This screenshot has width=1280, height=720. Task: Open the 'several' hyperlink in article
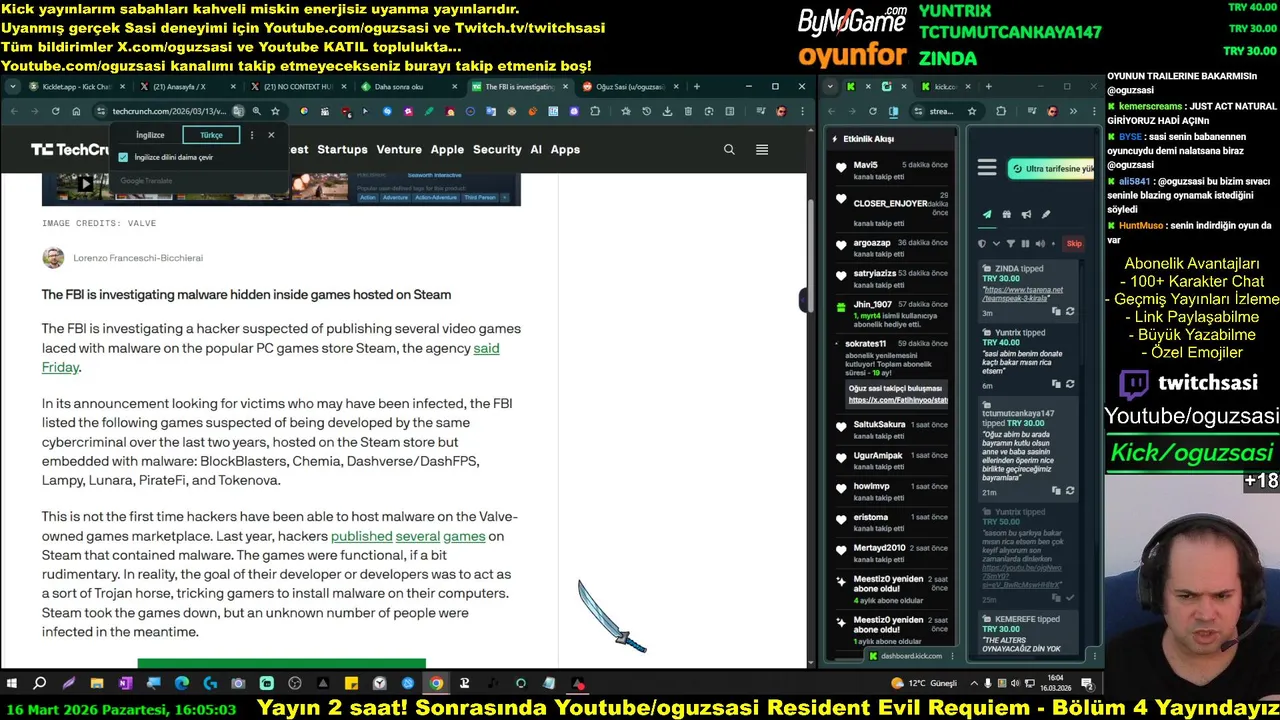click(417, 536)
